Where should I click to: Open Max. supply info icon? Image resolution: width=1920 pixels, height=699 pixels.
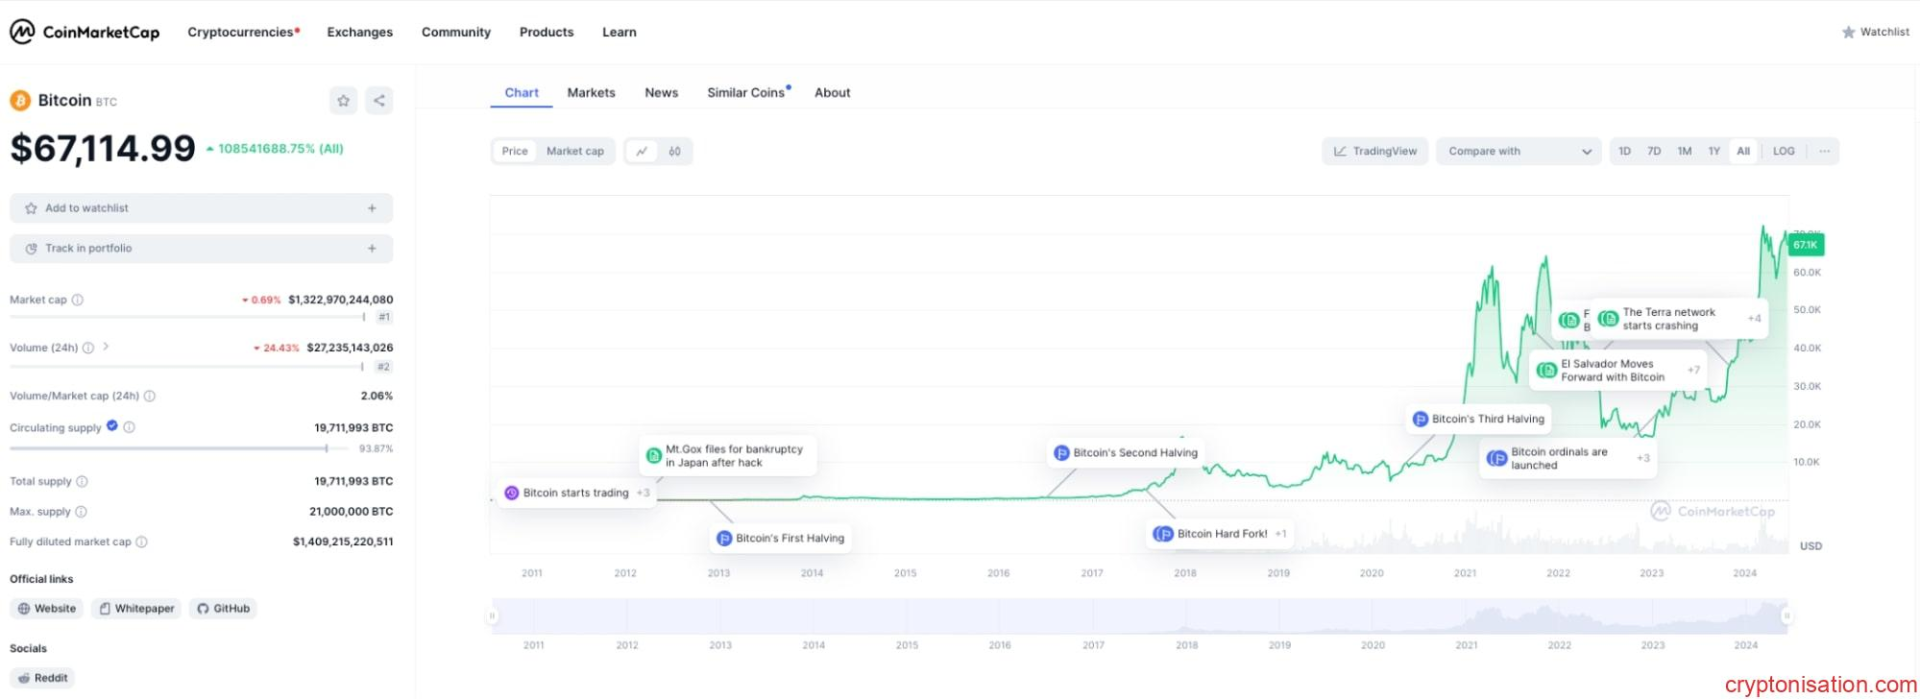pos(81,511)
